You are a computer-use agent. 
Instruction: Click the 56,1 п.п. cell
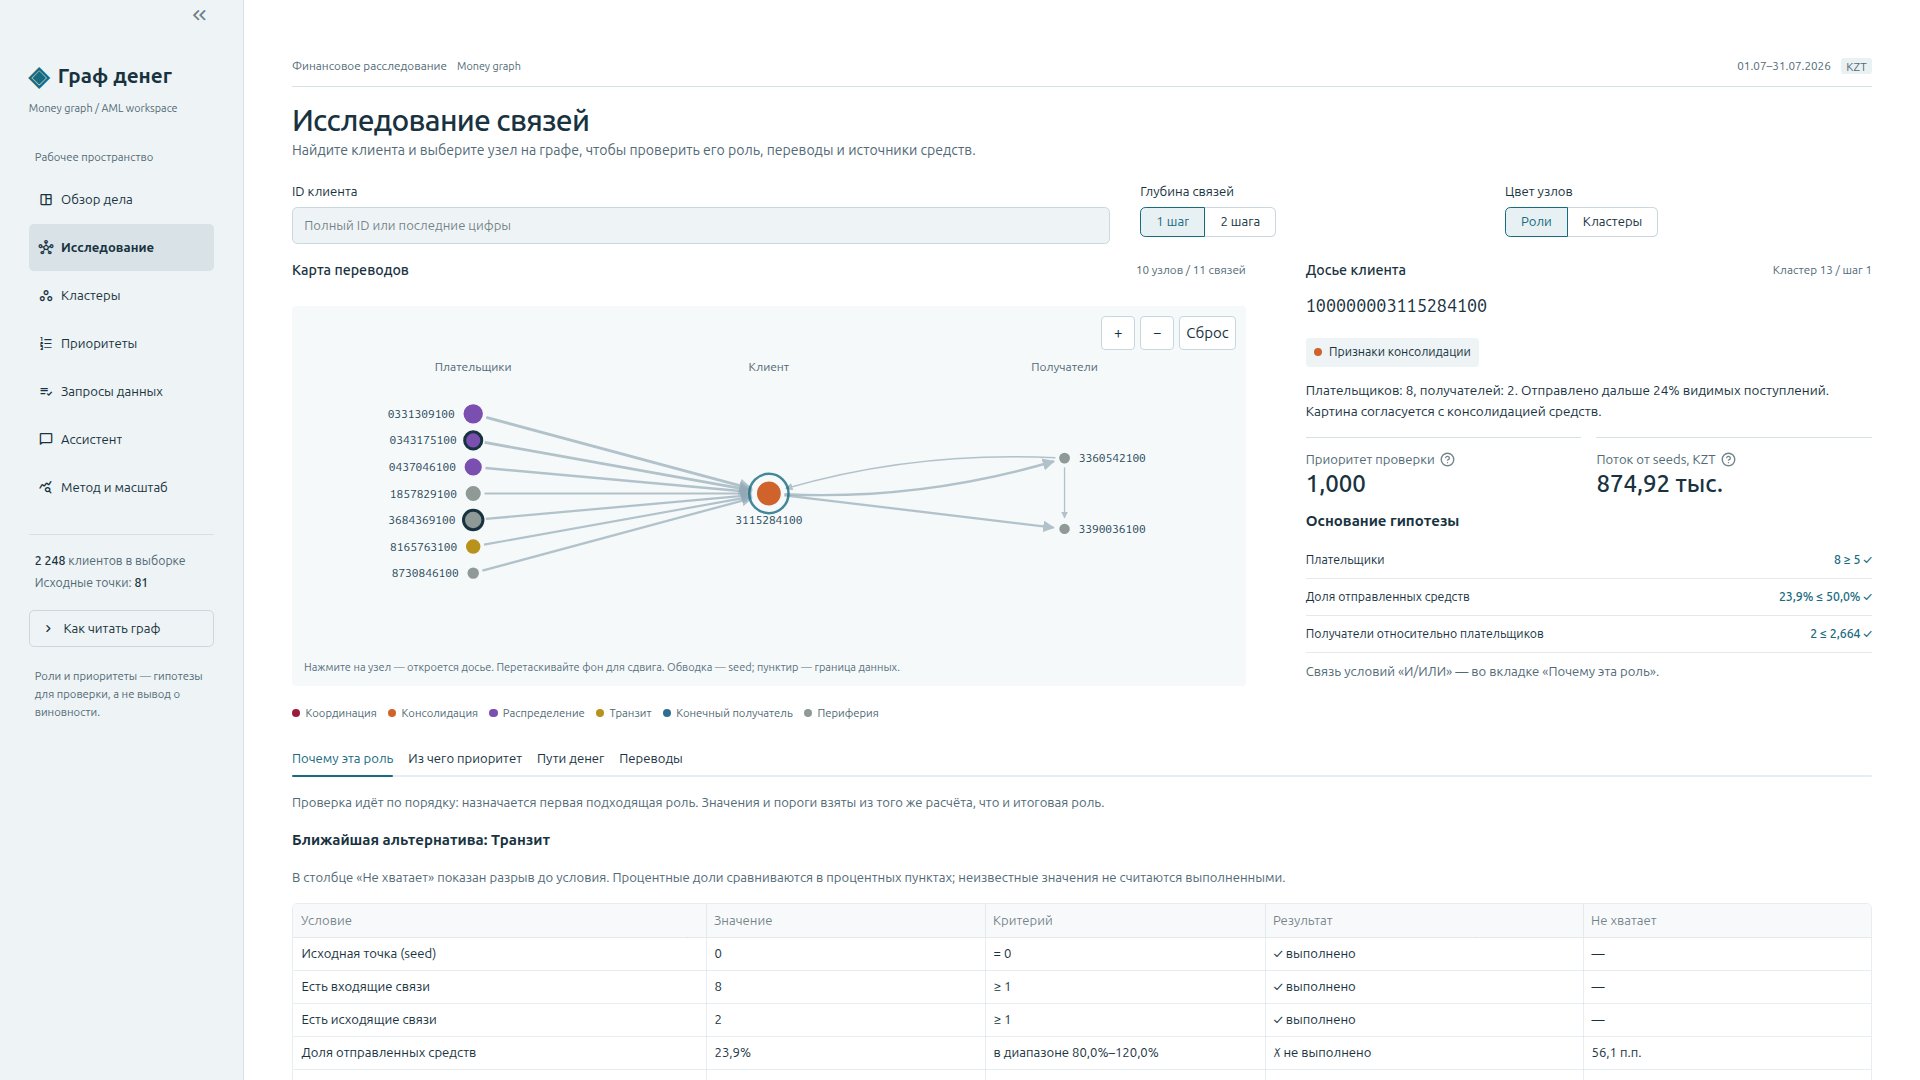(1727, 1053)
